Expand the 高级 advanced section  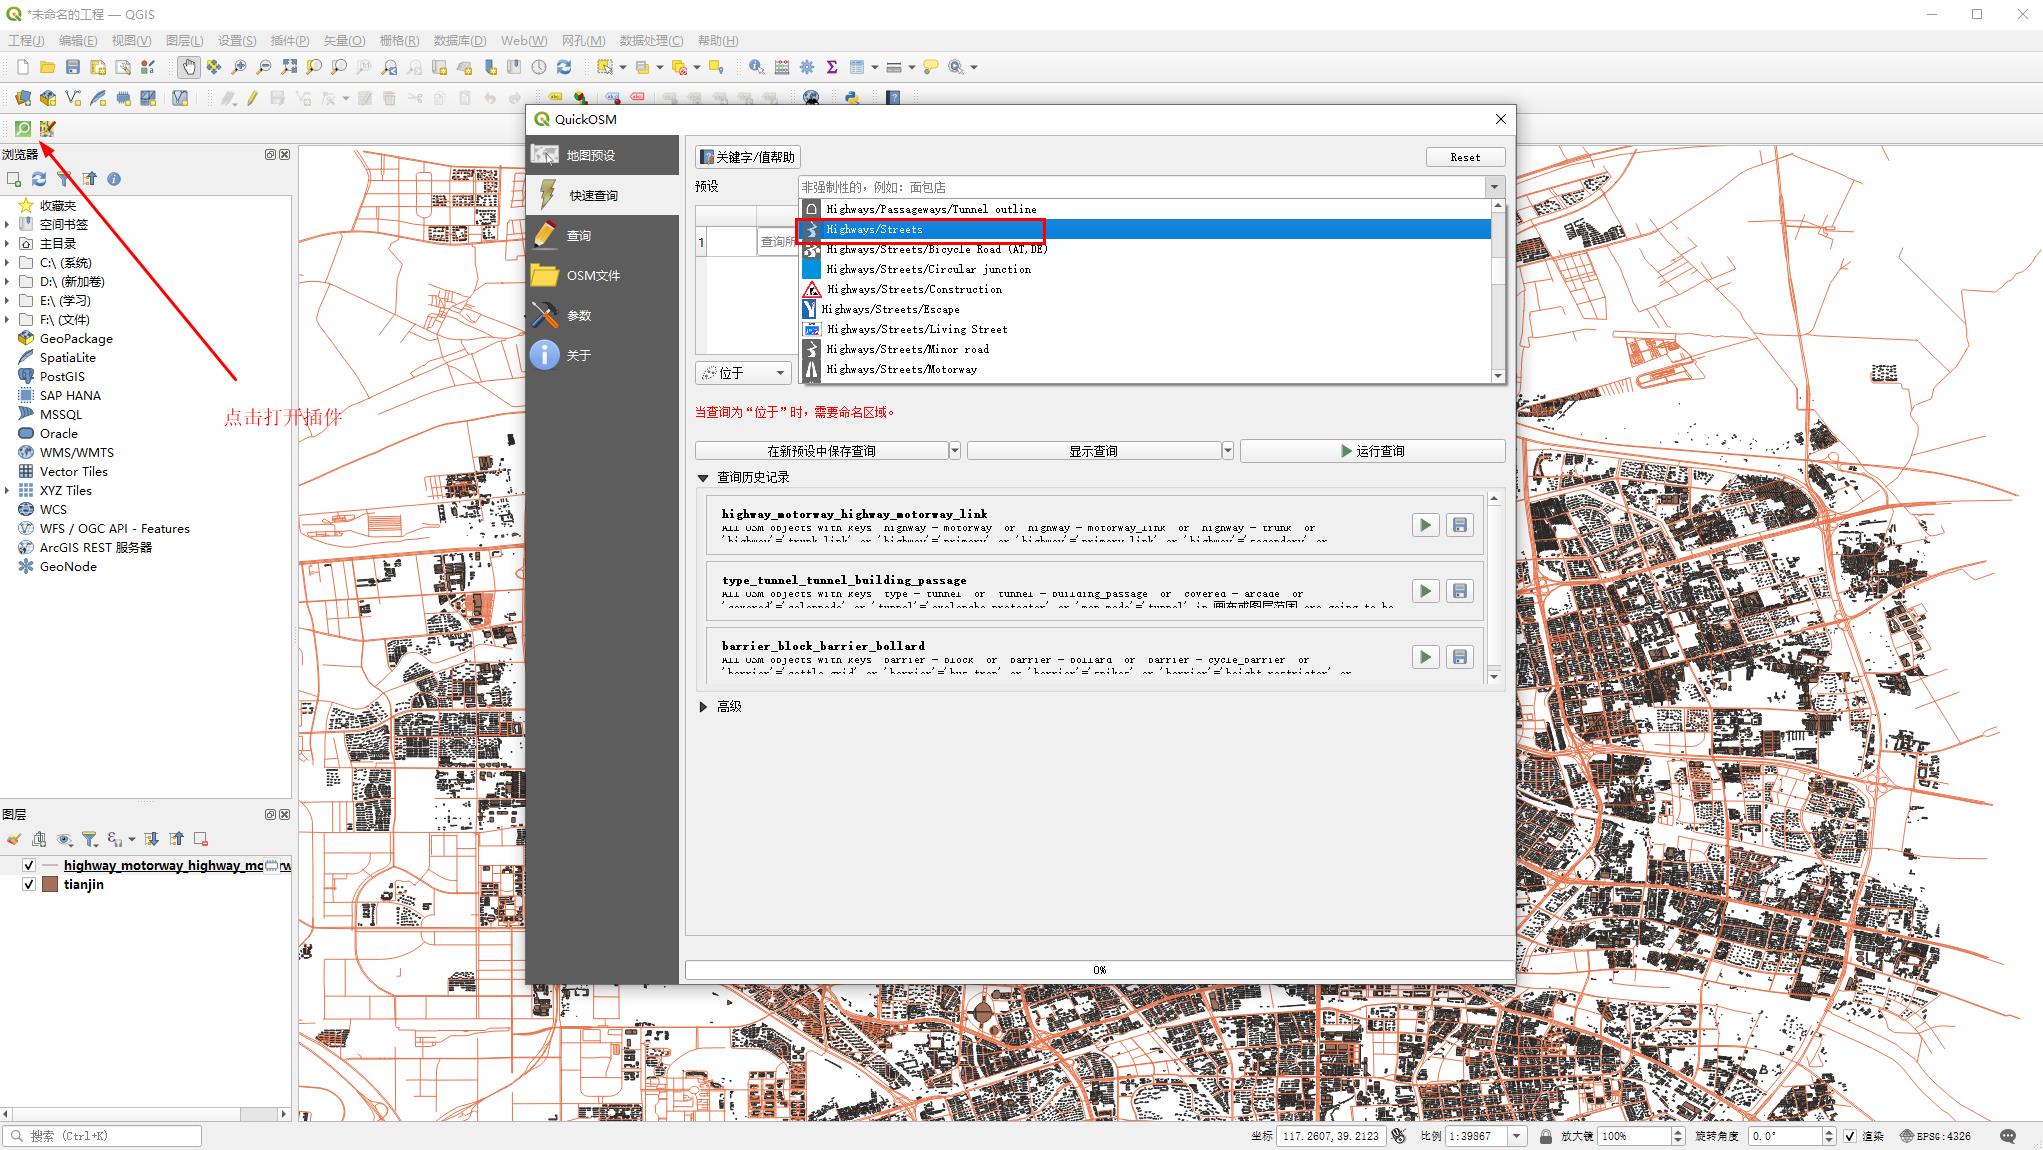[703, 706]
